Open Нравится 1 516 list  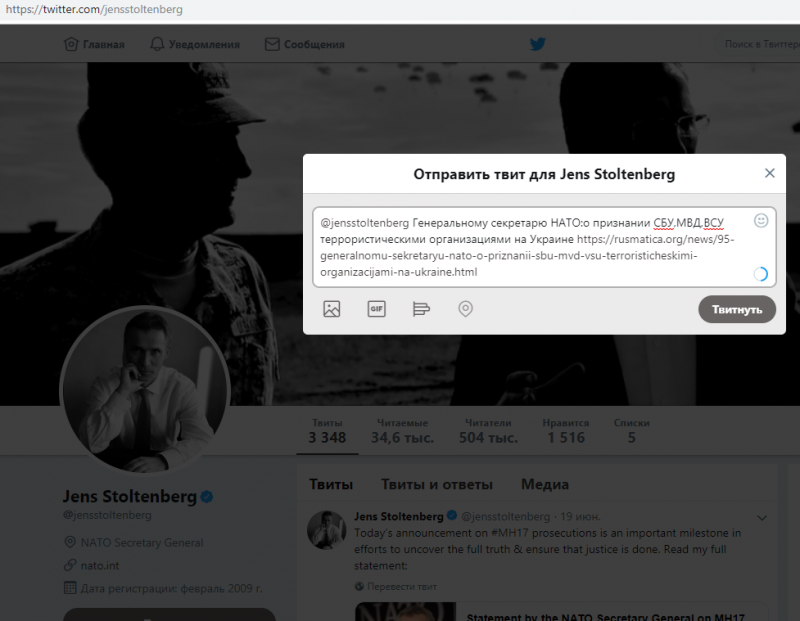(566, 431)
